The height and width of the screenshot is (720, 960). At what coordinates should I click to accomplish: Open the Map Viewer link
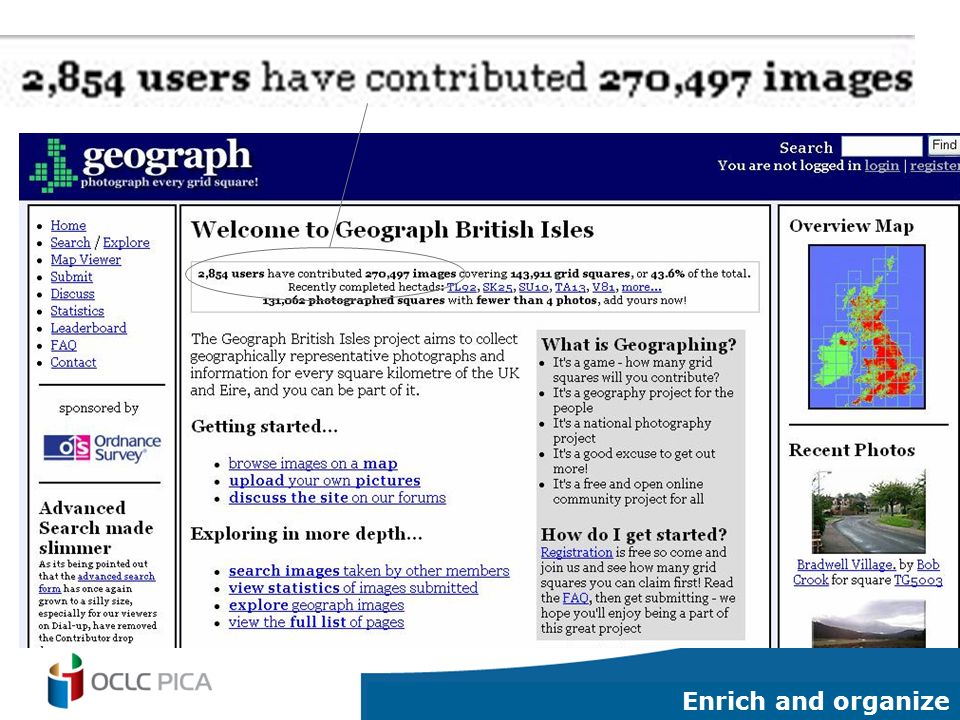tap(86, 260)
